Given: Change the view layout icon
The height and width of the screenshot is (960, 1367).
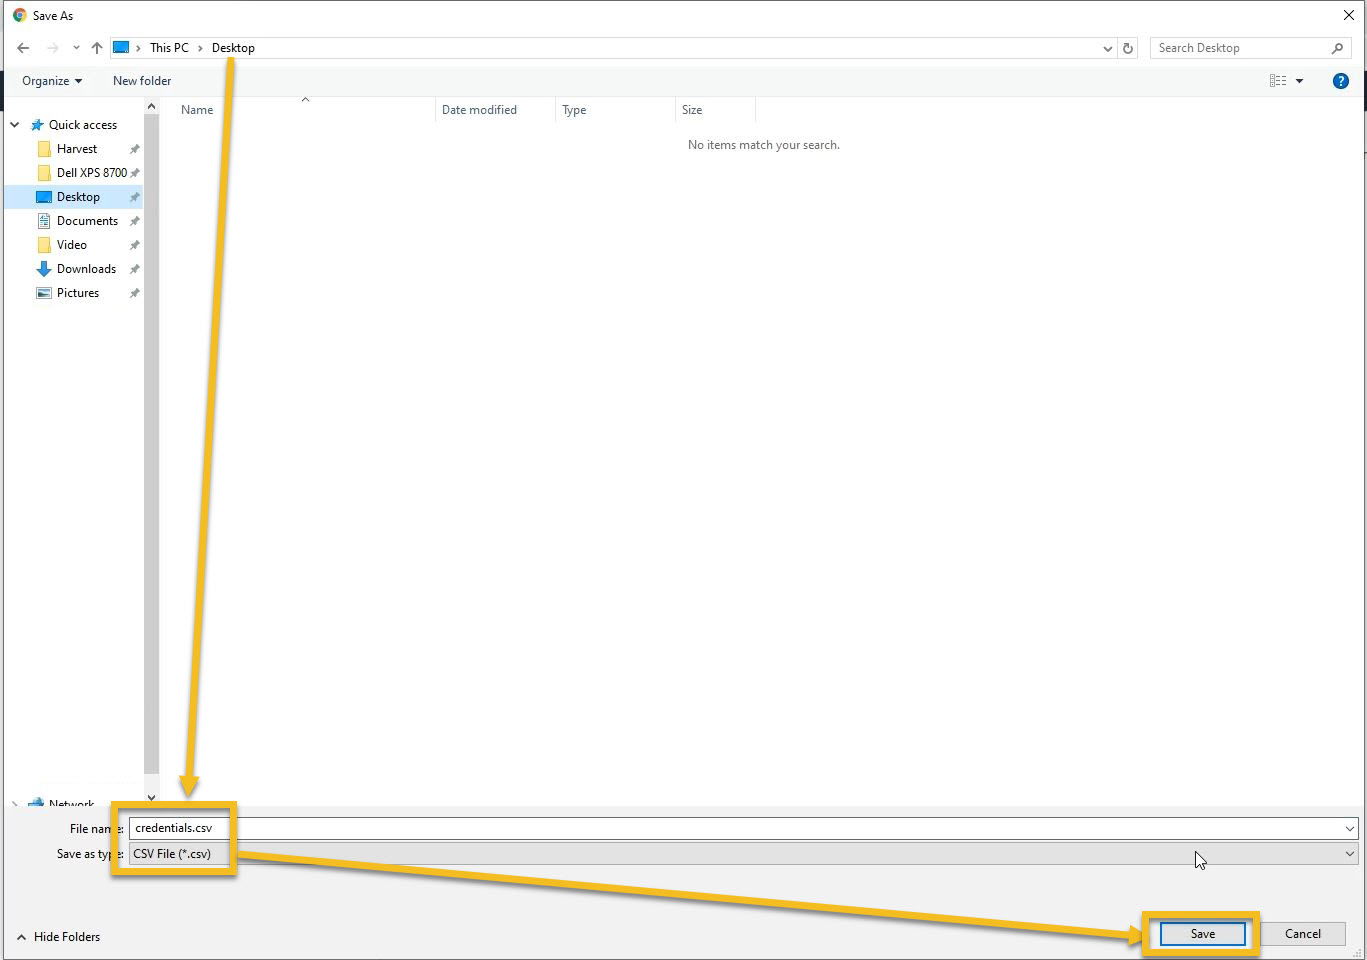Looking at the screenshot, I should coord(1278,81).
